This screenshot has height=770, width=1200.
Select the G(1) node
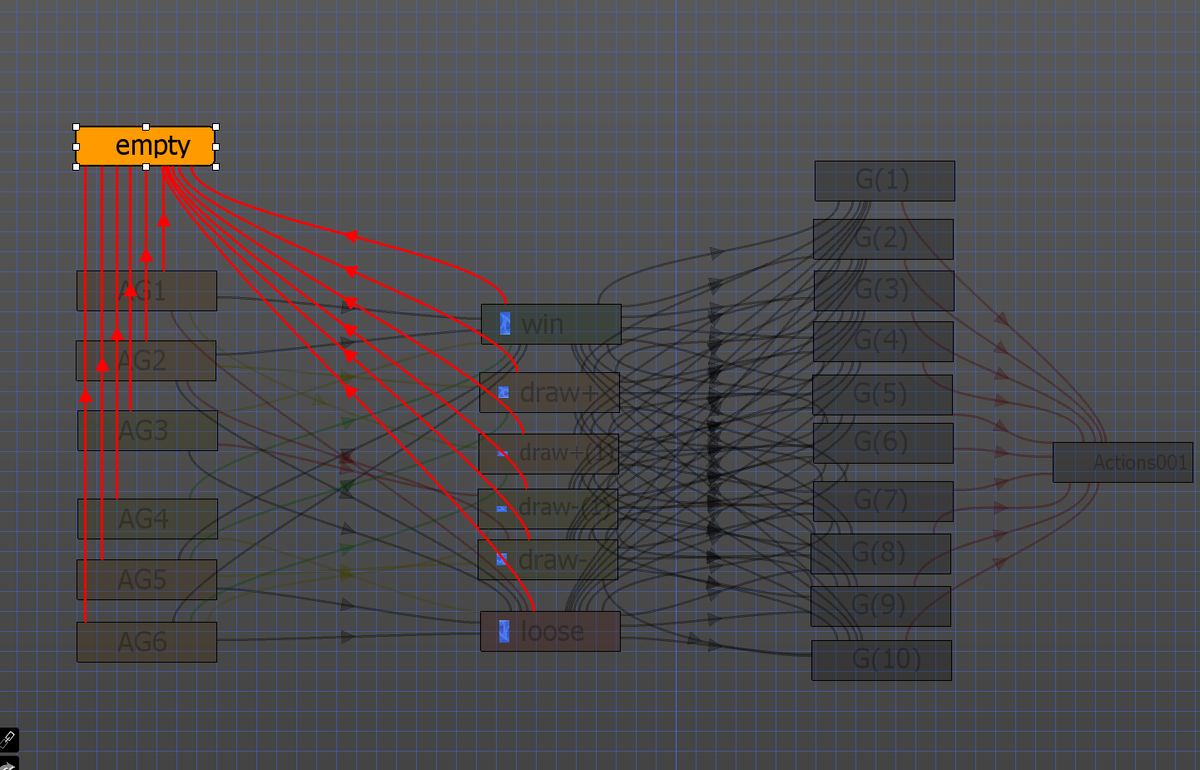click(x=885, y=181)
